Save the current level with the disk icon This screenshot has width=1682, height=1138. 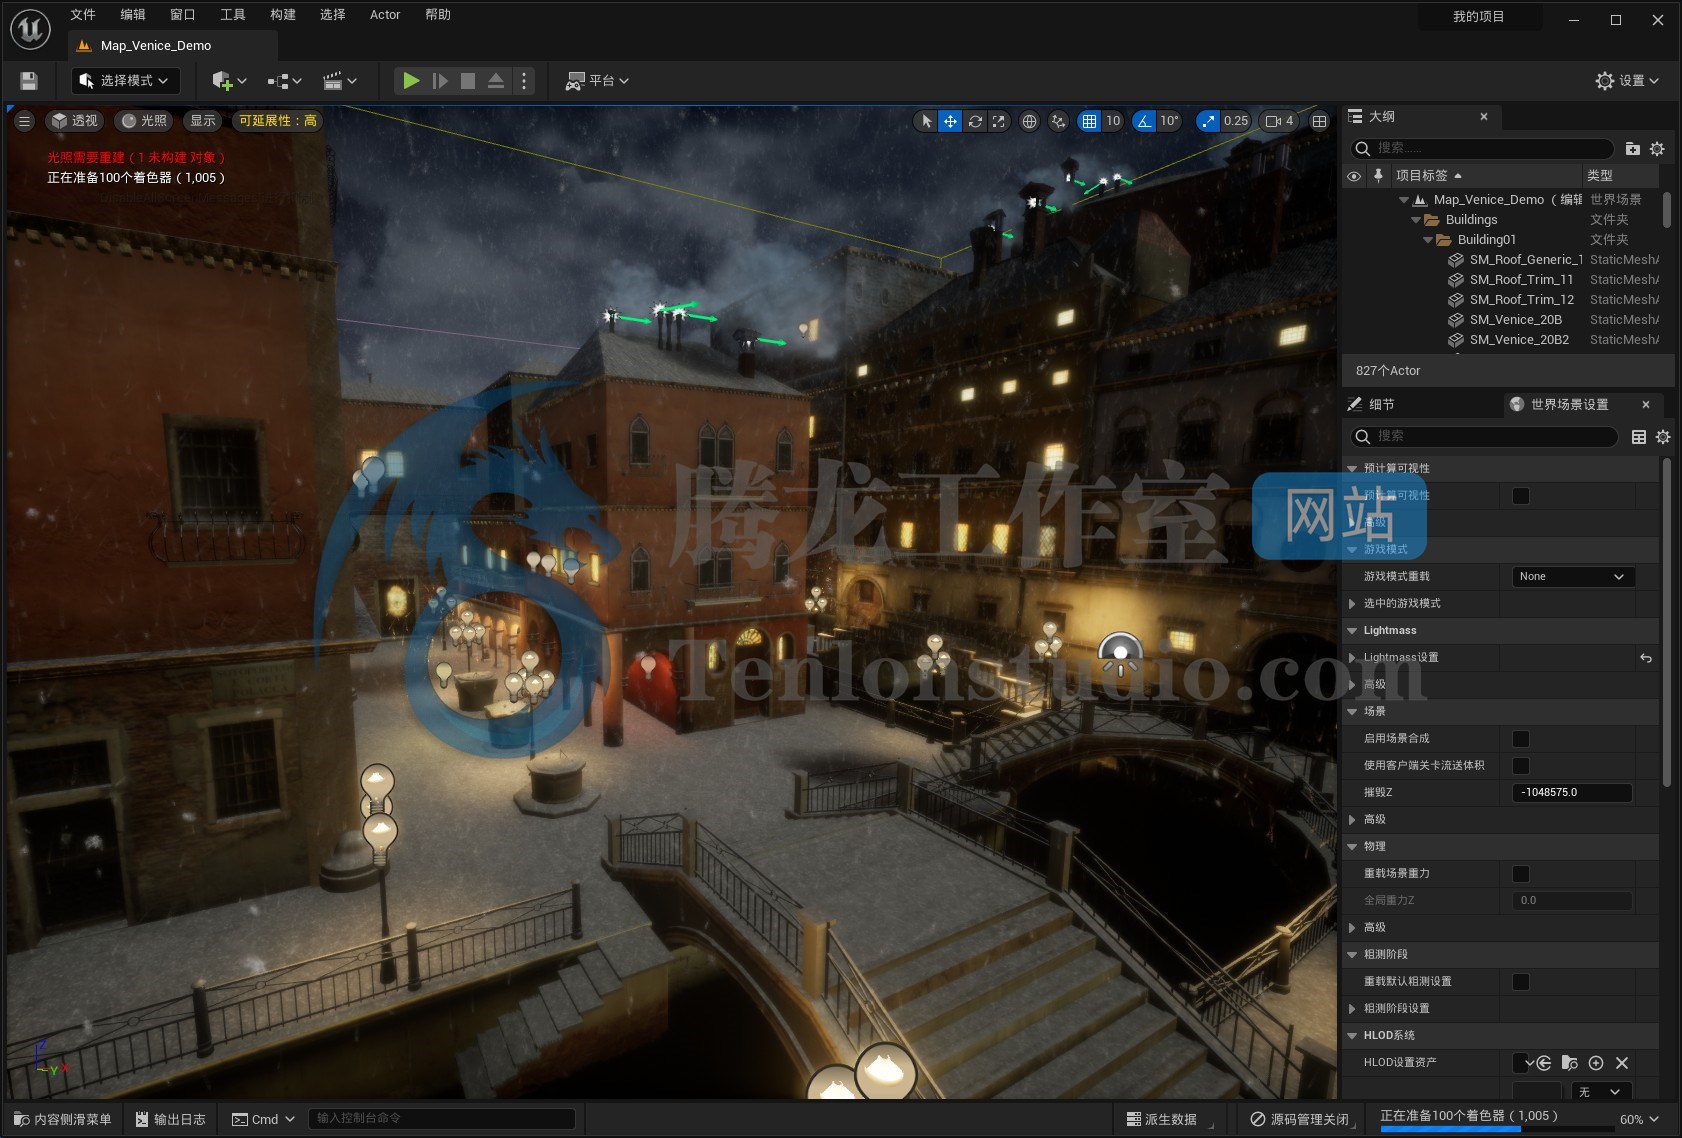(29, 81)
